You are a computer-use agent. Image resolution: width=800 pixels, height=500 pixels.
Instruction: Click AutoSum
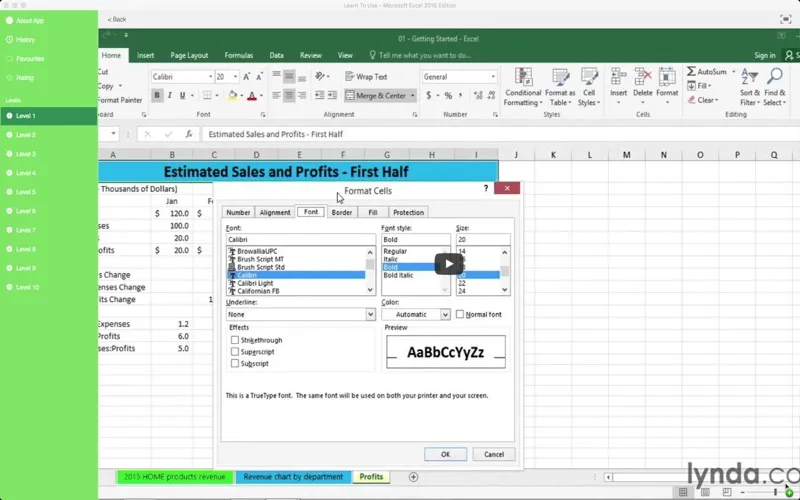pyautogui.click(x=707, y=72)
